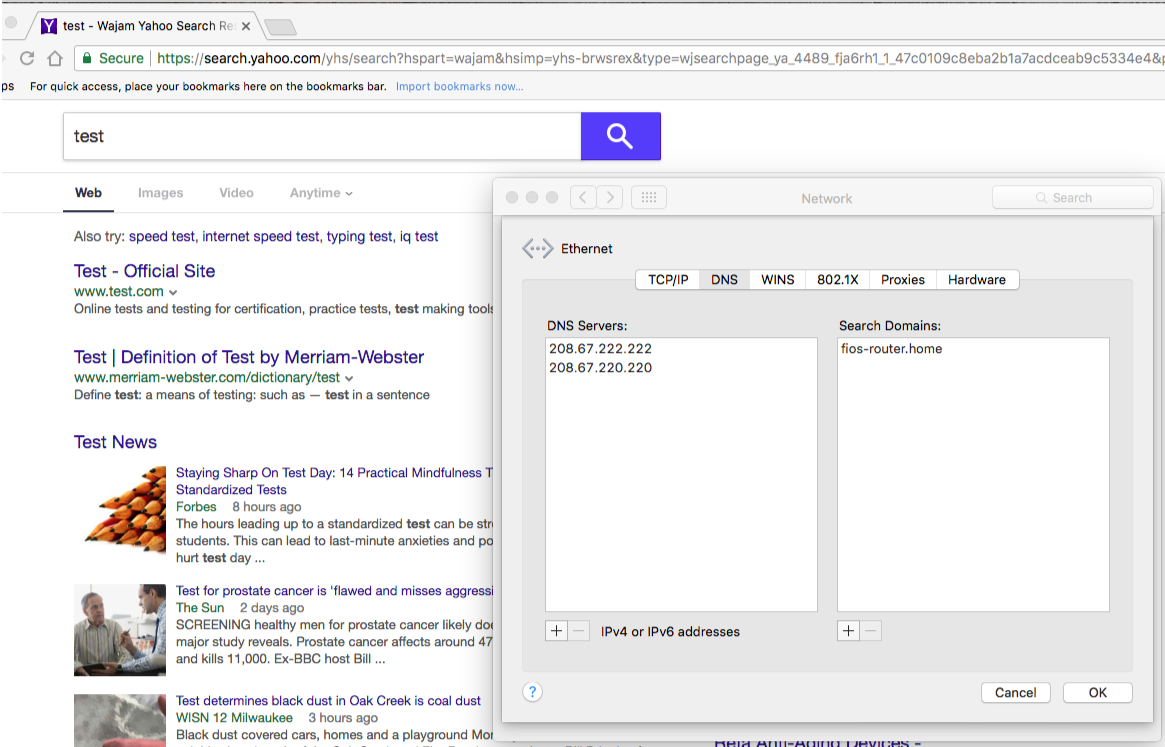The width and height of the screenshot is (1165, 747).
Task: Open the Proxies tab
Action: [x=903, y=279]
